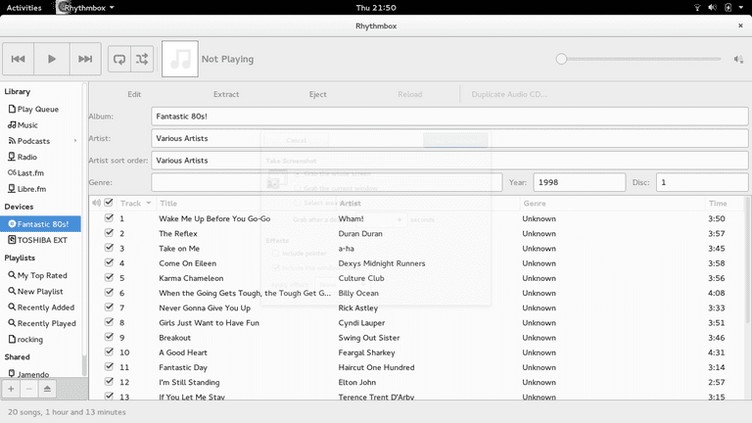
Task: Uncheck Karma Chameleon checkbox
Action: pos(109,277)
